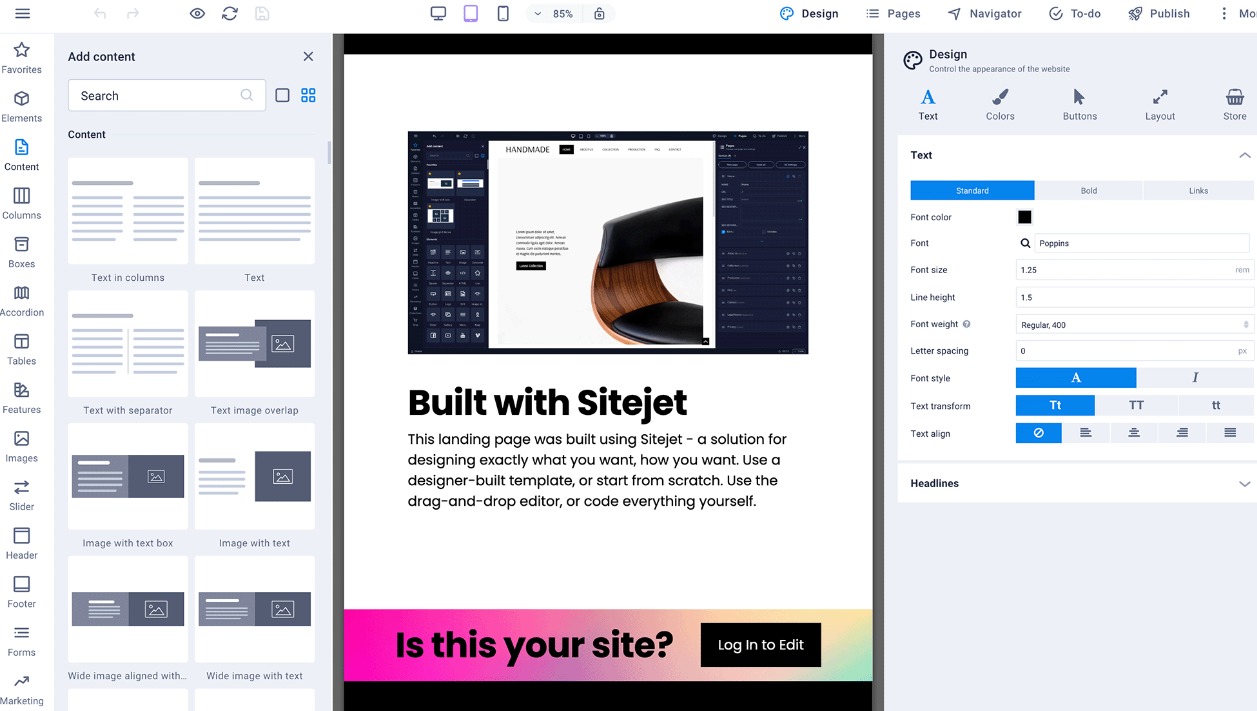The height and width of the screenshot is (711, 1257).
Task: Open the Buttons design tab
Action: click(1080, 104)
